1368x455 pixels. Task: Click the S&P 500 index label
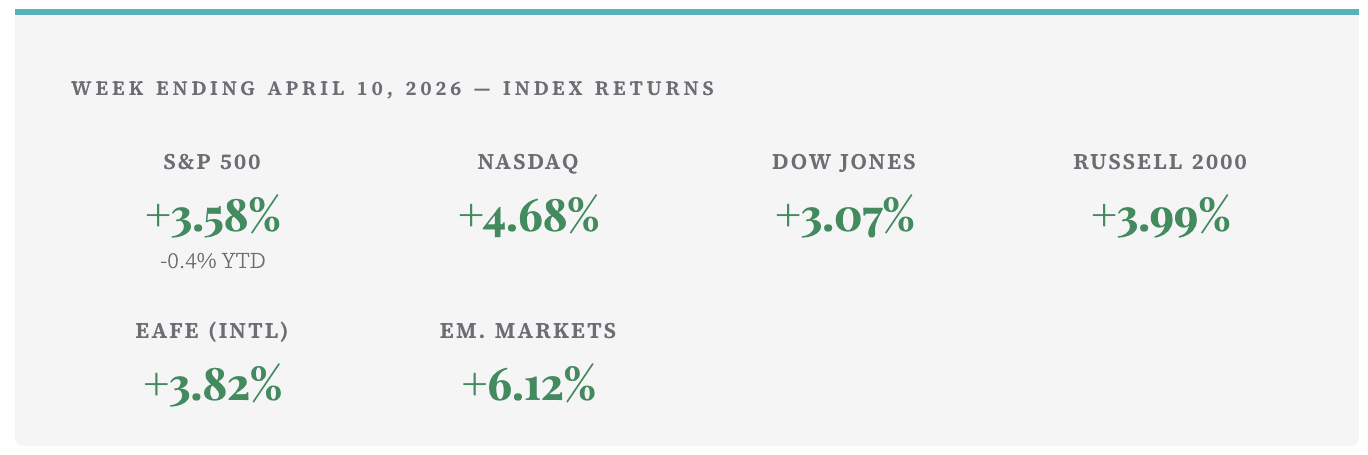[x=212, y=162]
